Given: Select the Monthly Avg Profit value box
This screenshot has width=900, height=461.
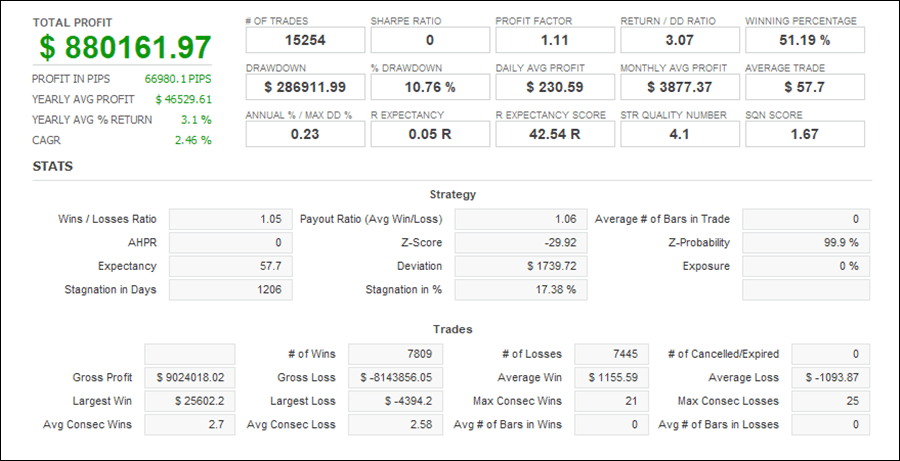Looking at the screenshot, I should click(680, 87).
